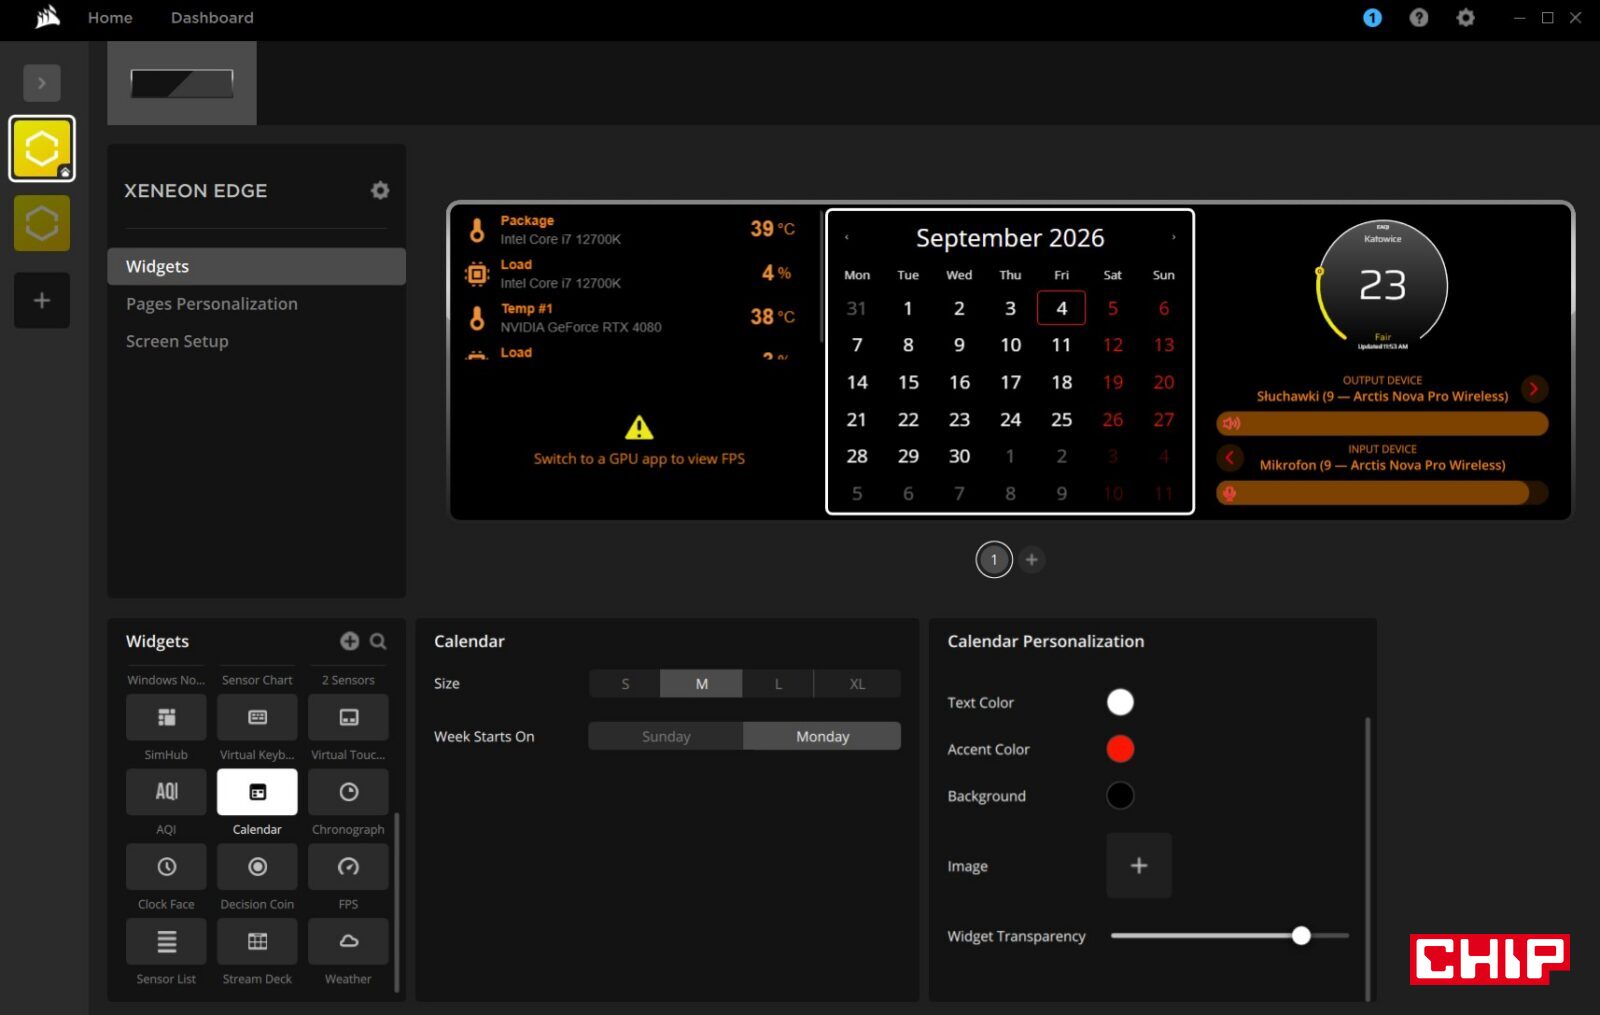Add a background image for calendar
Image resolution: width=1600 pixels, height=1015 pixels.
1139,866
